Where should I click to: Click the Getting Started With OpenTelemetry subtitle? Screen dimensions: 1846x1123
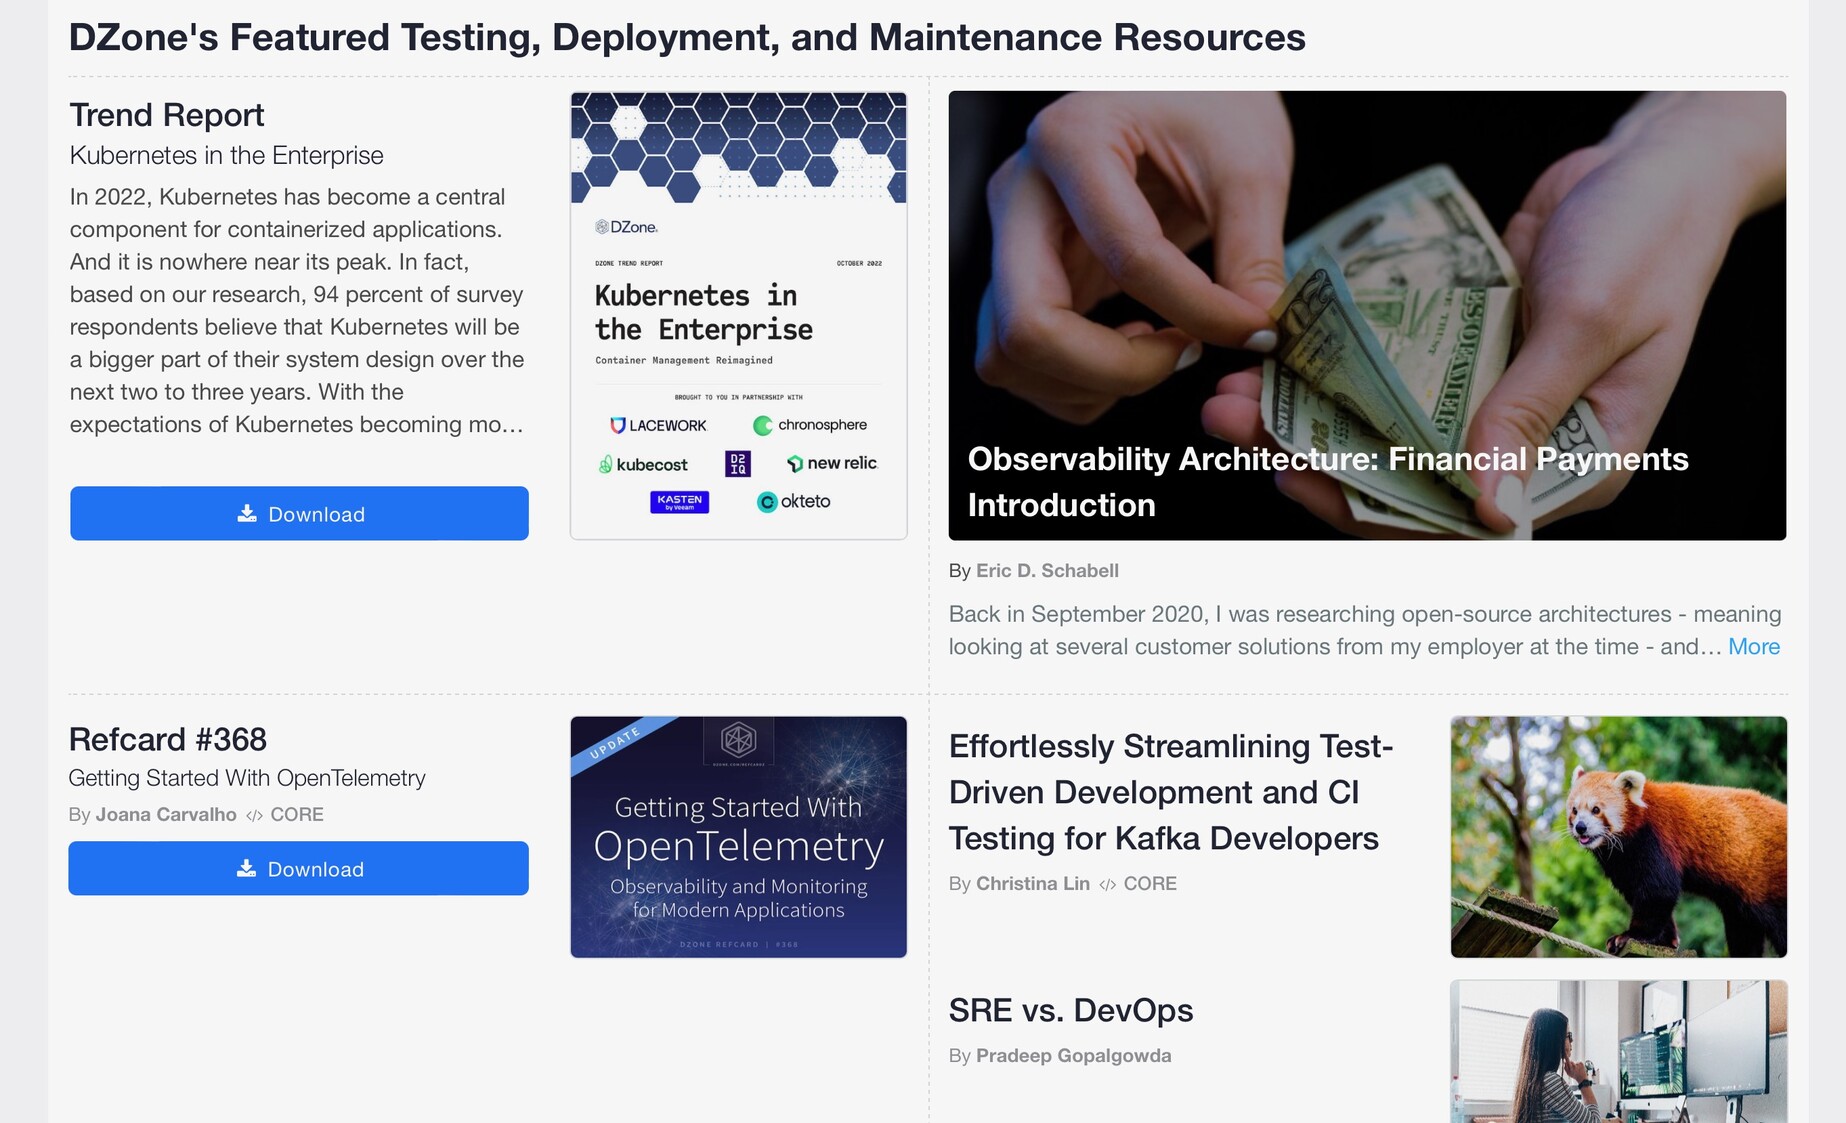click(x=247, y=778)
